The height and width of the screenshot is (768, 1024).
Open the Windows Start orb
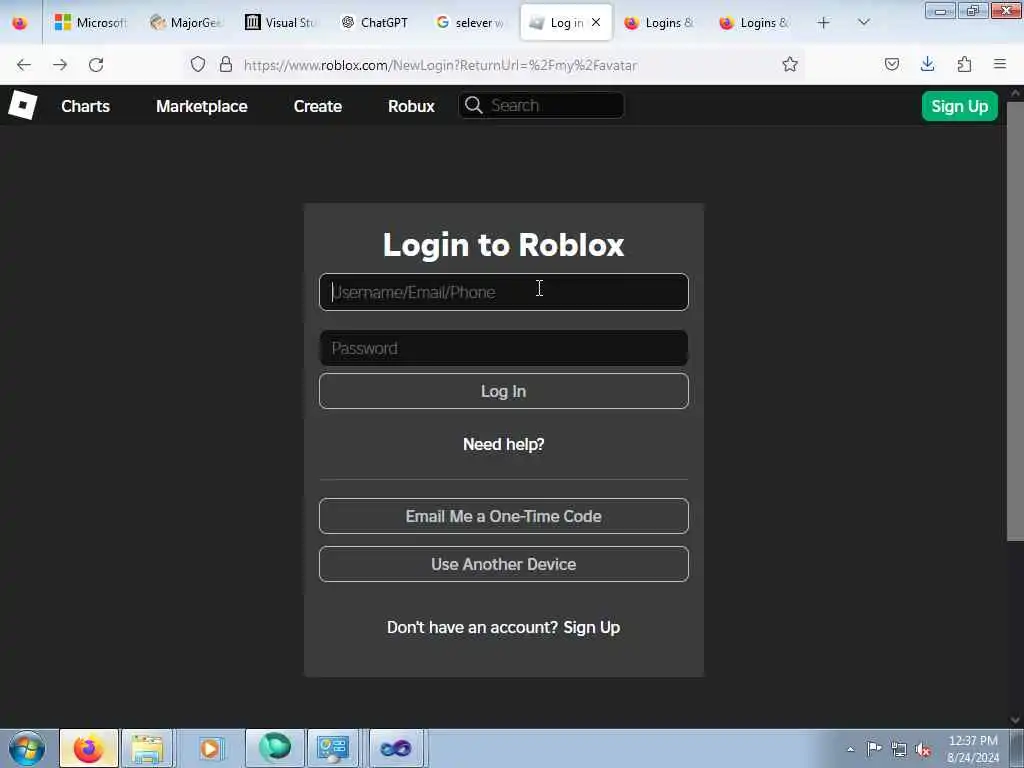click(x=27, y=748)
